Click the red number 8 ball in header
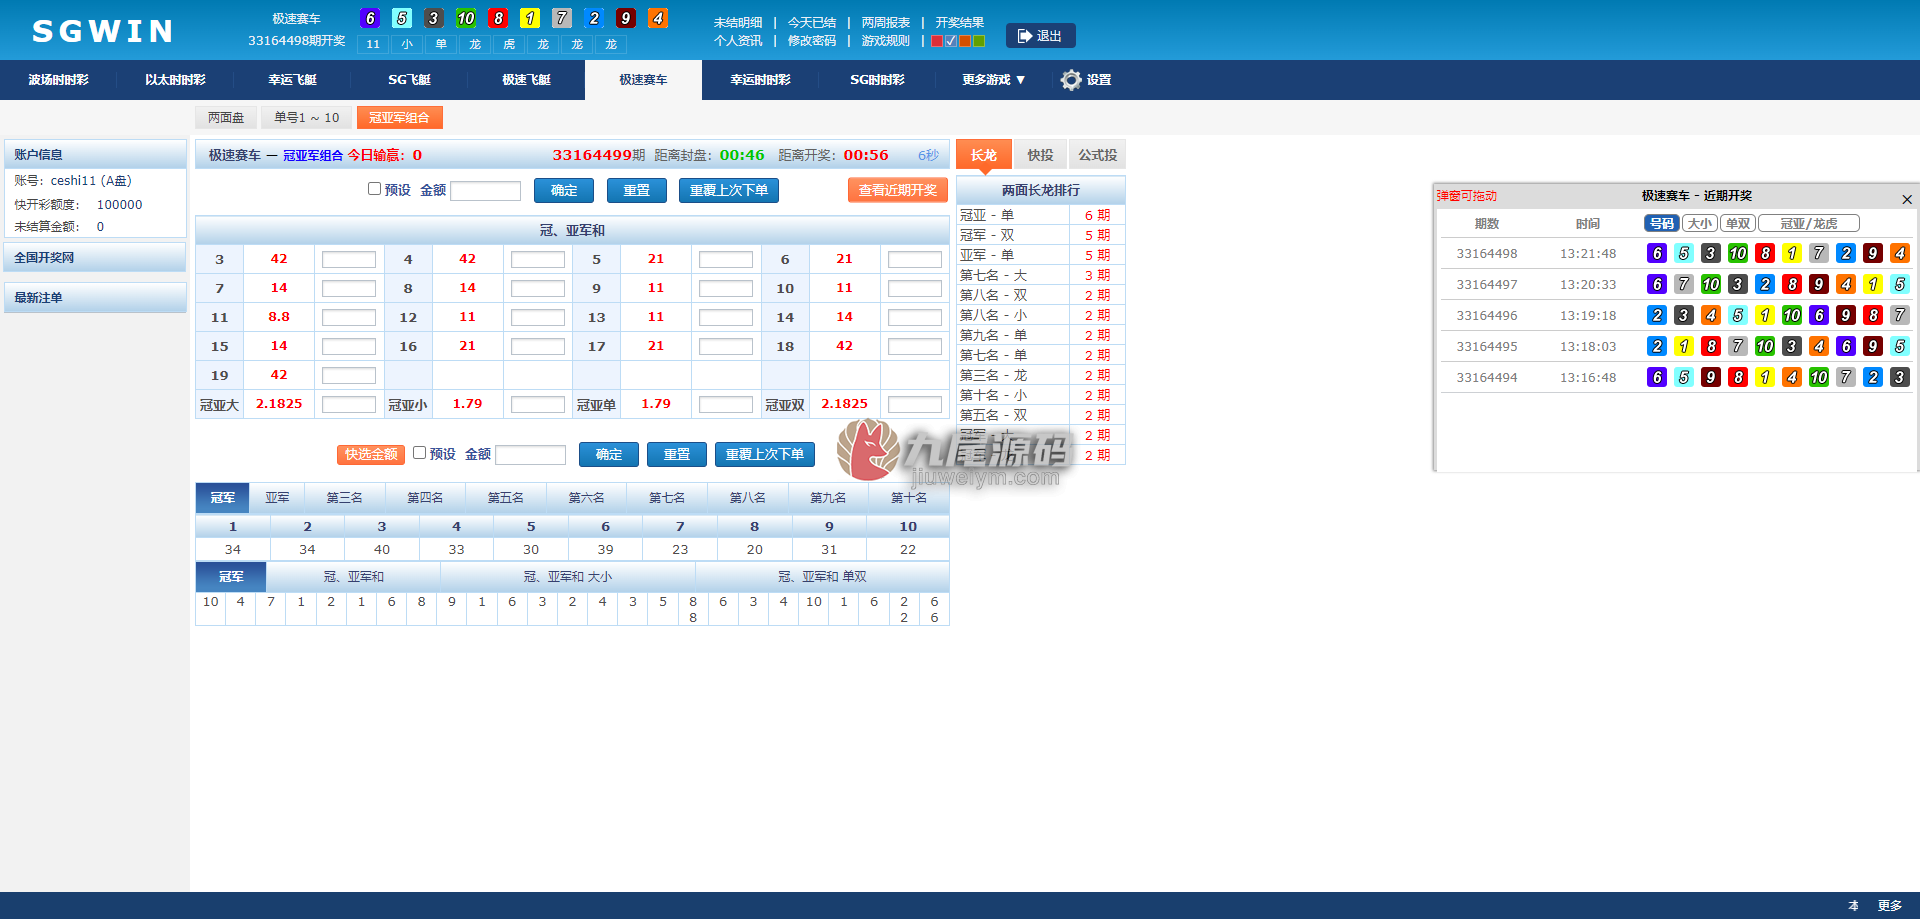 pos(498,18)
